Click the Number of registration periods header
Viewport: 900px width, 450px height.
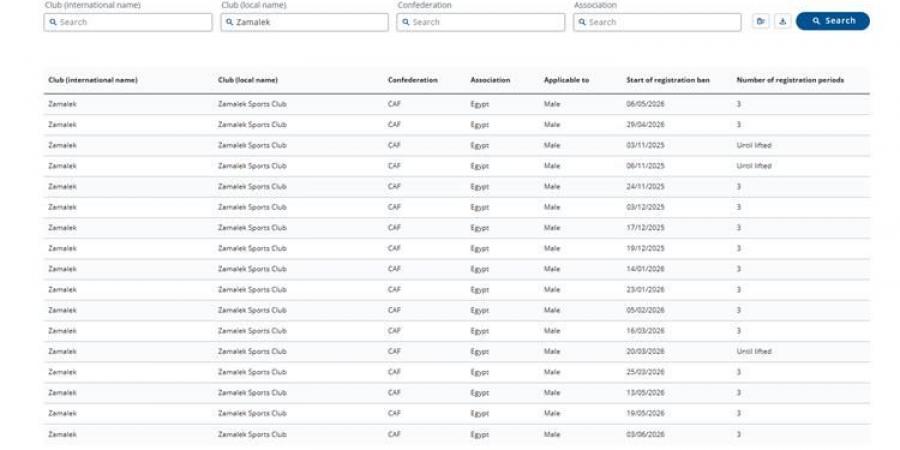click(790, 80)
